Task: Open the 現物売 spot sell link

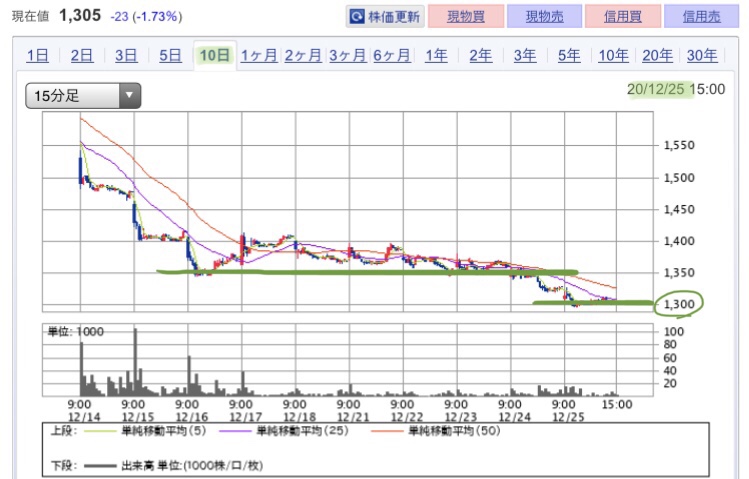Action: 545,17
